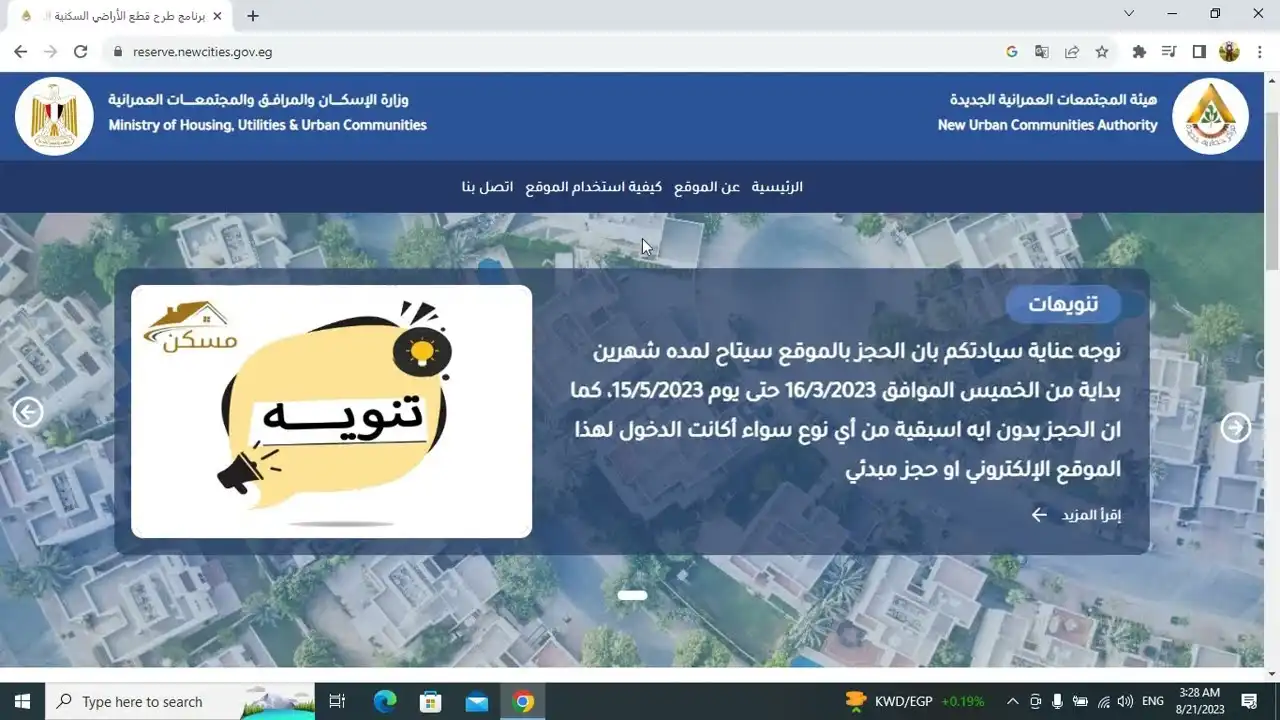
Task: Open the Chrome three-dot menu
Action: click(1258, 52)
